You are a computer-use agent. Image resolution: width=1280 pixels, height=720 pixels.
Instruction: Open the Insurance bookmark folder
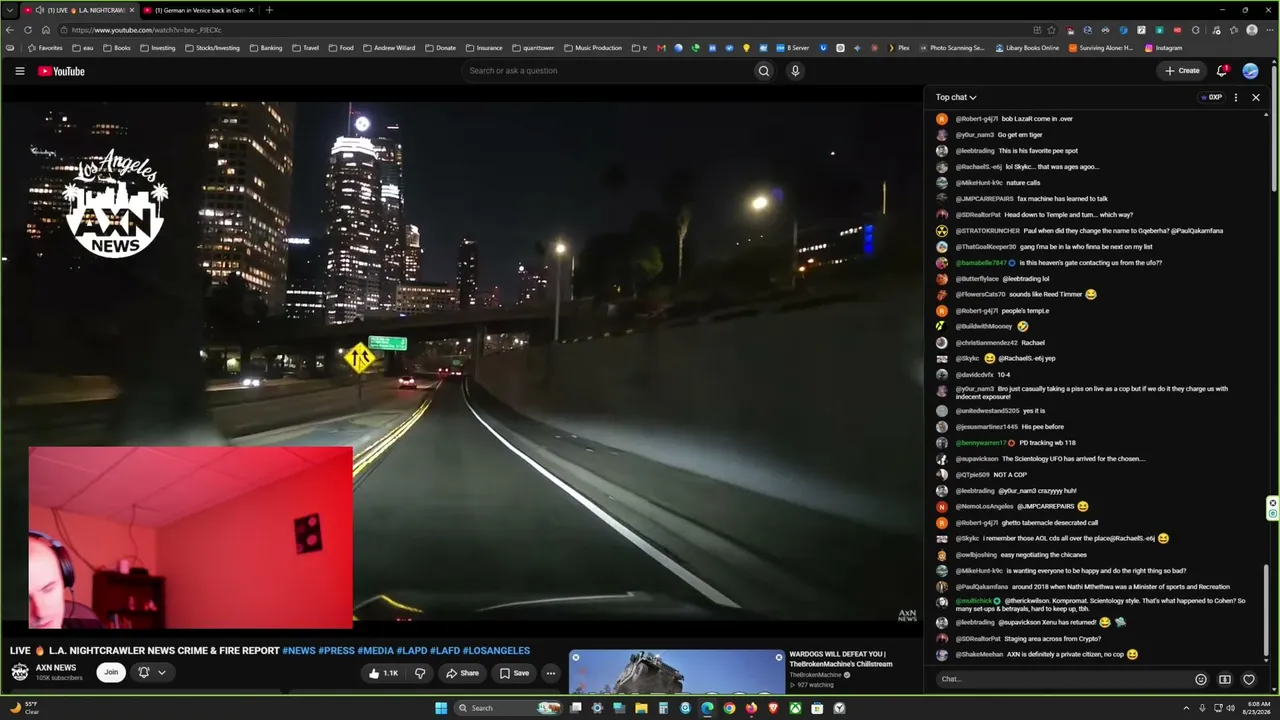point(483,48)
